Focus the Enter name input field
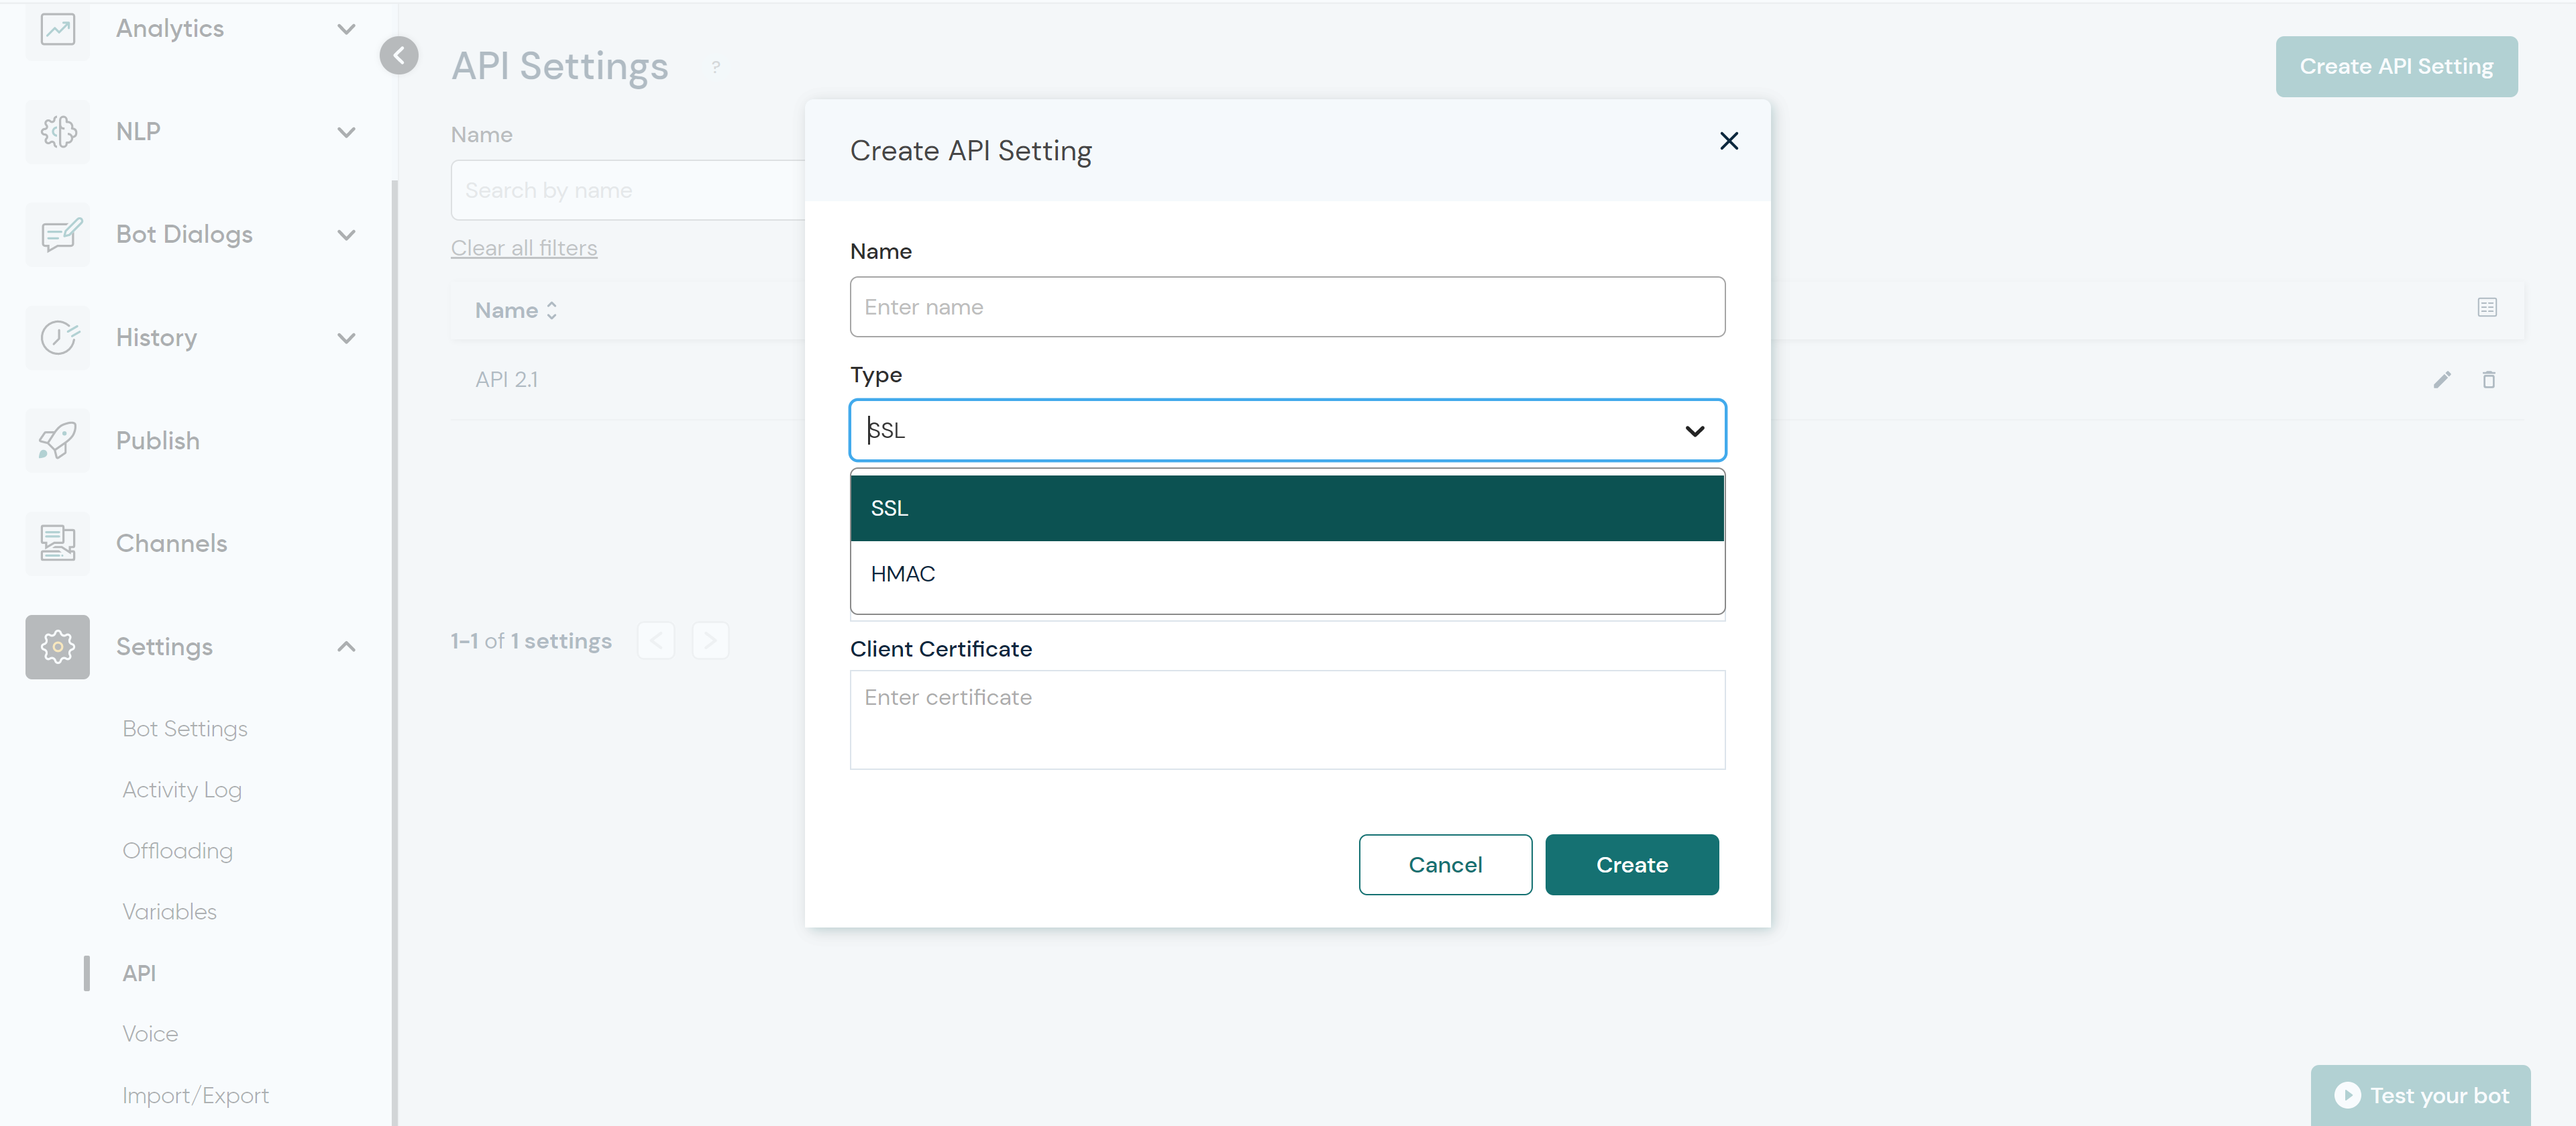 pos(1286,307)
